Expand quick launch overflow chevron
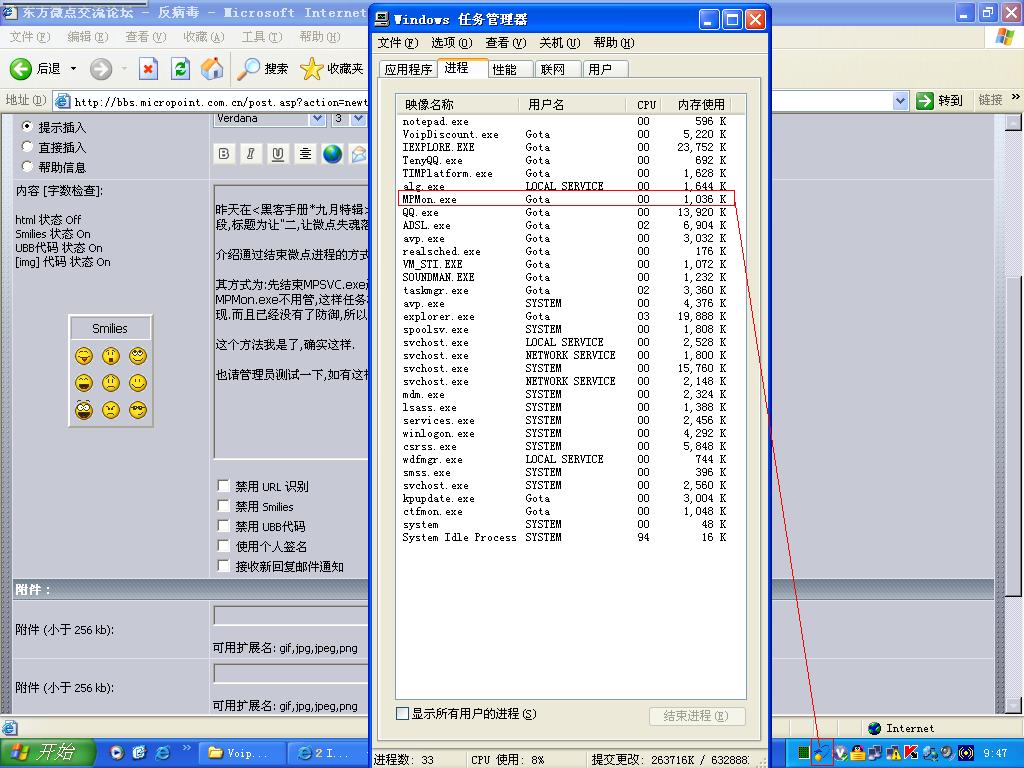This screenshot has height=768, width=1024. (186, 748)
